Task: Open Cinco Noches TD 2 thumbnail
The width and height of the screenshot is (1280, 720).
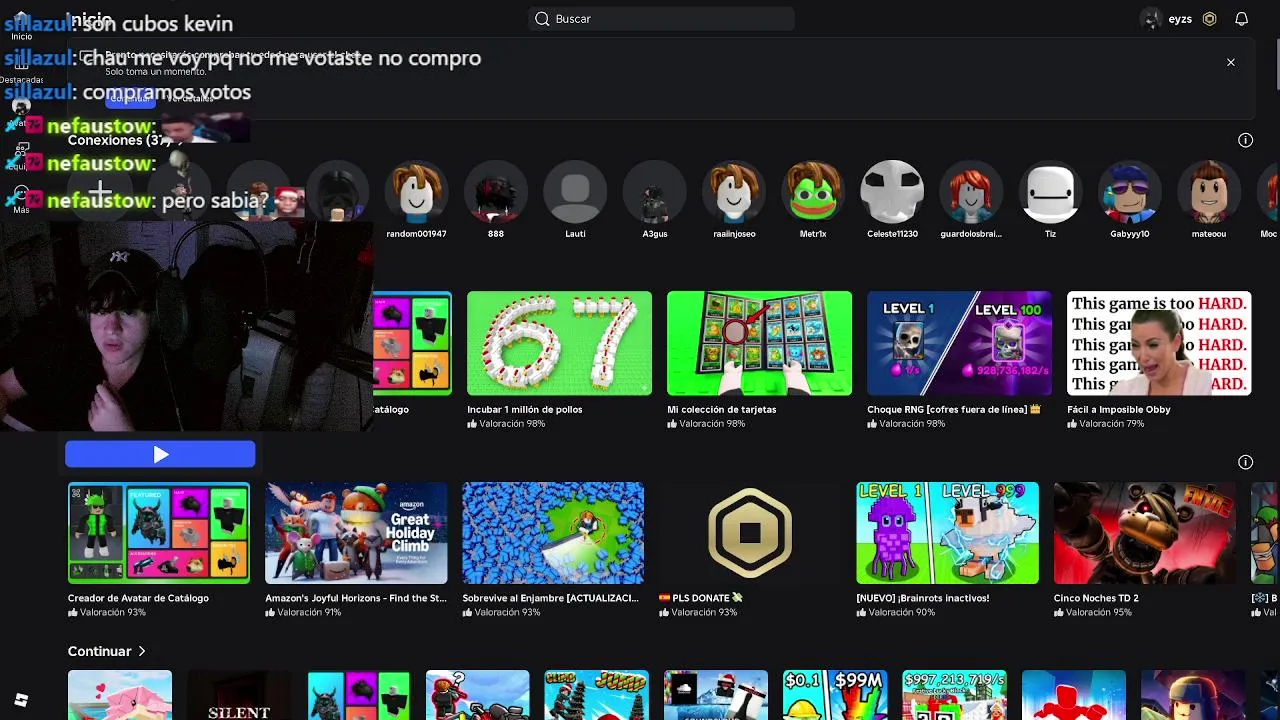Action: [x=1144, y=533]
